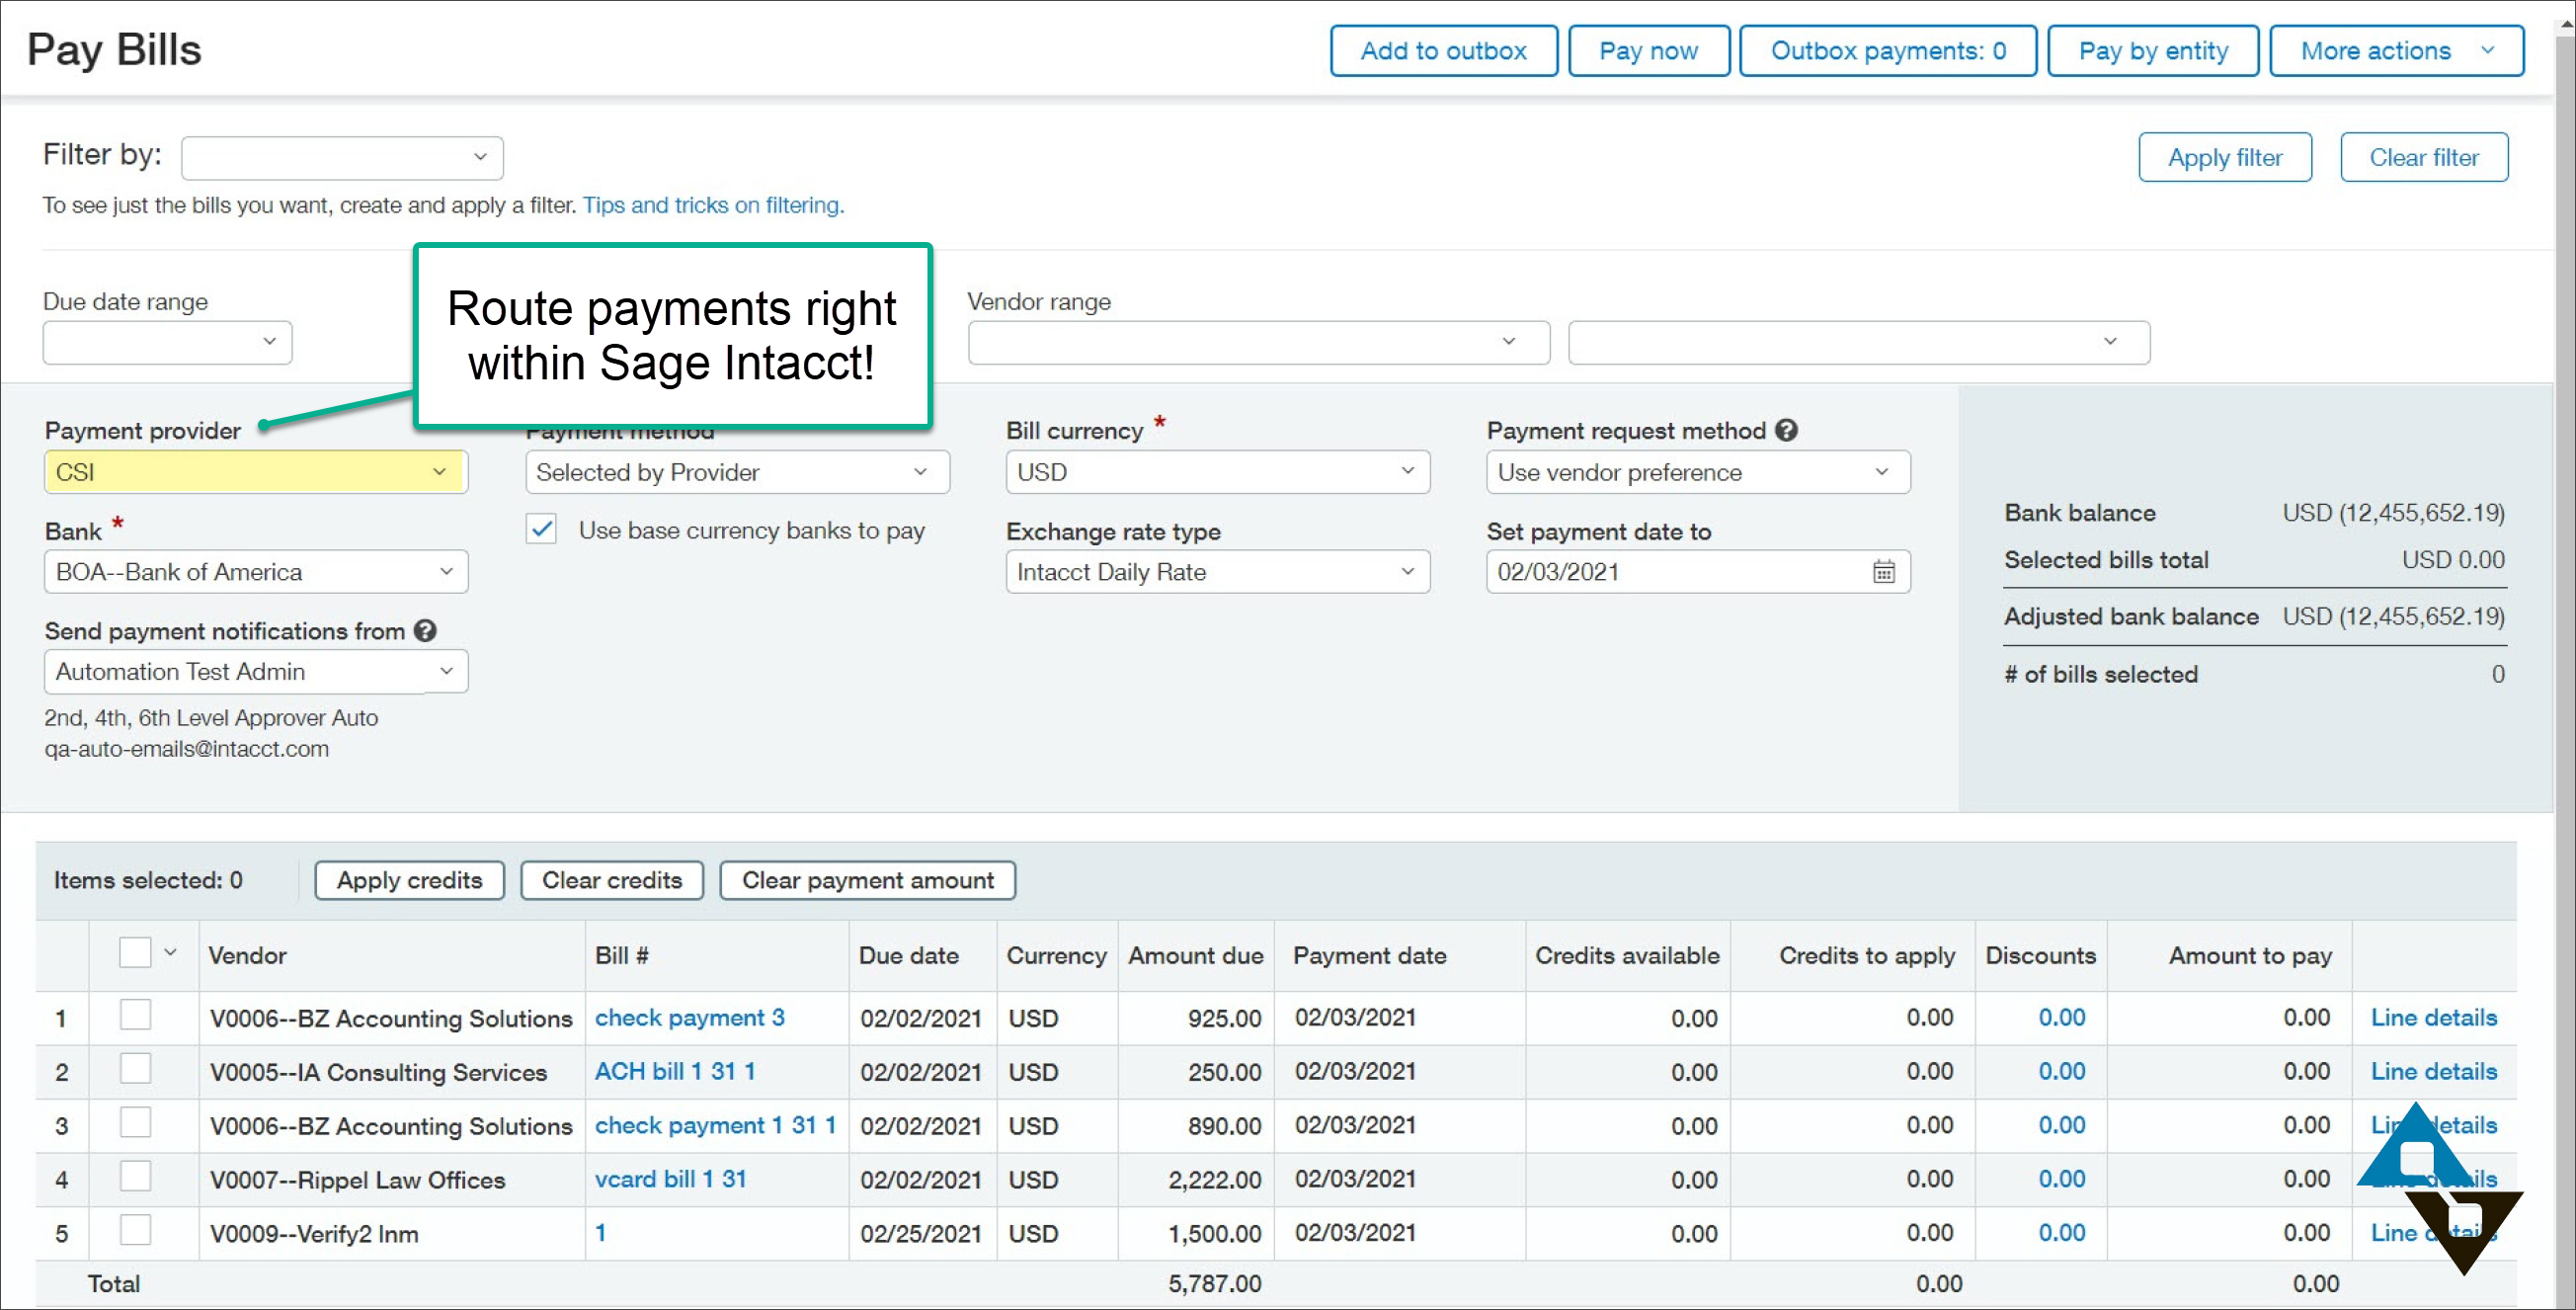Expand the select-all checkbox options arrow
Screen dimensions: 2576x1310
(171, 953)
